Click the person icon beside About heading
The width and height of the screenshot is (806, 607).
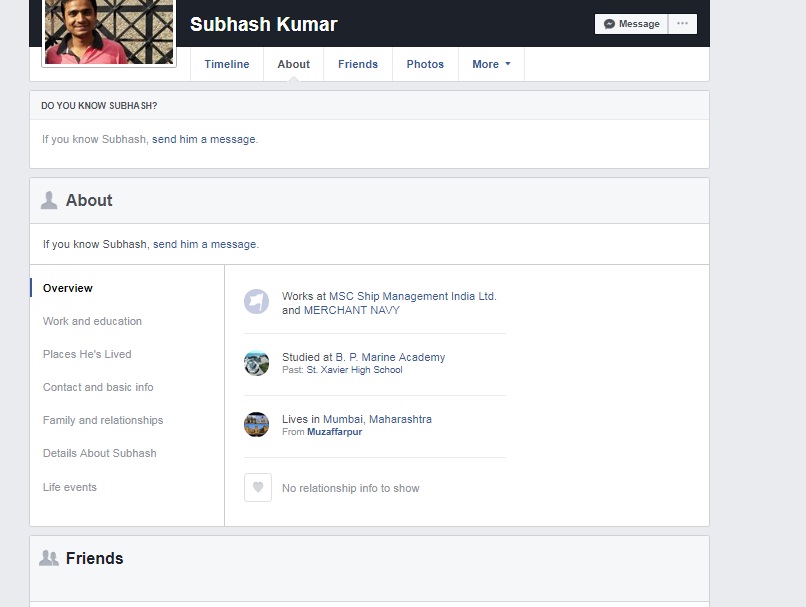tap(49, 200)
